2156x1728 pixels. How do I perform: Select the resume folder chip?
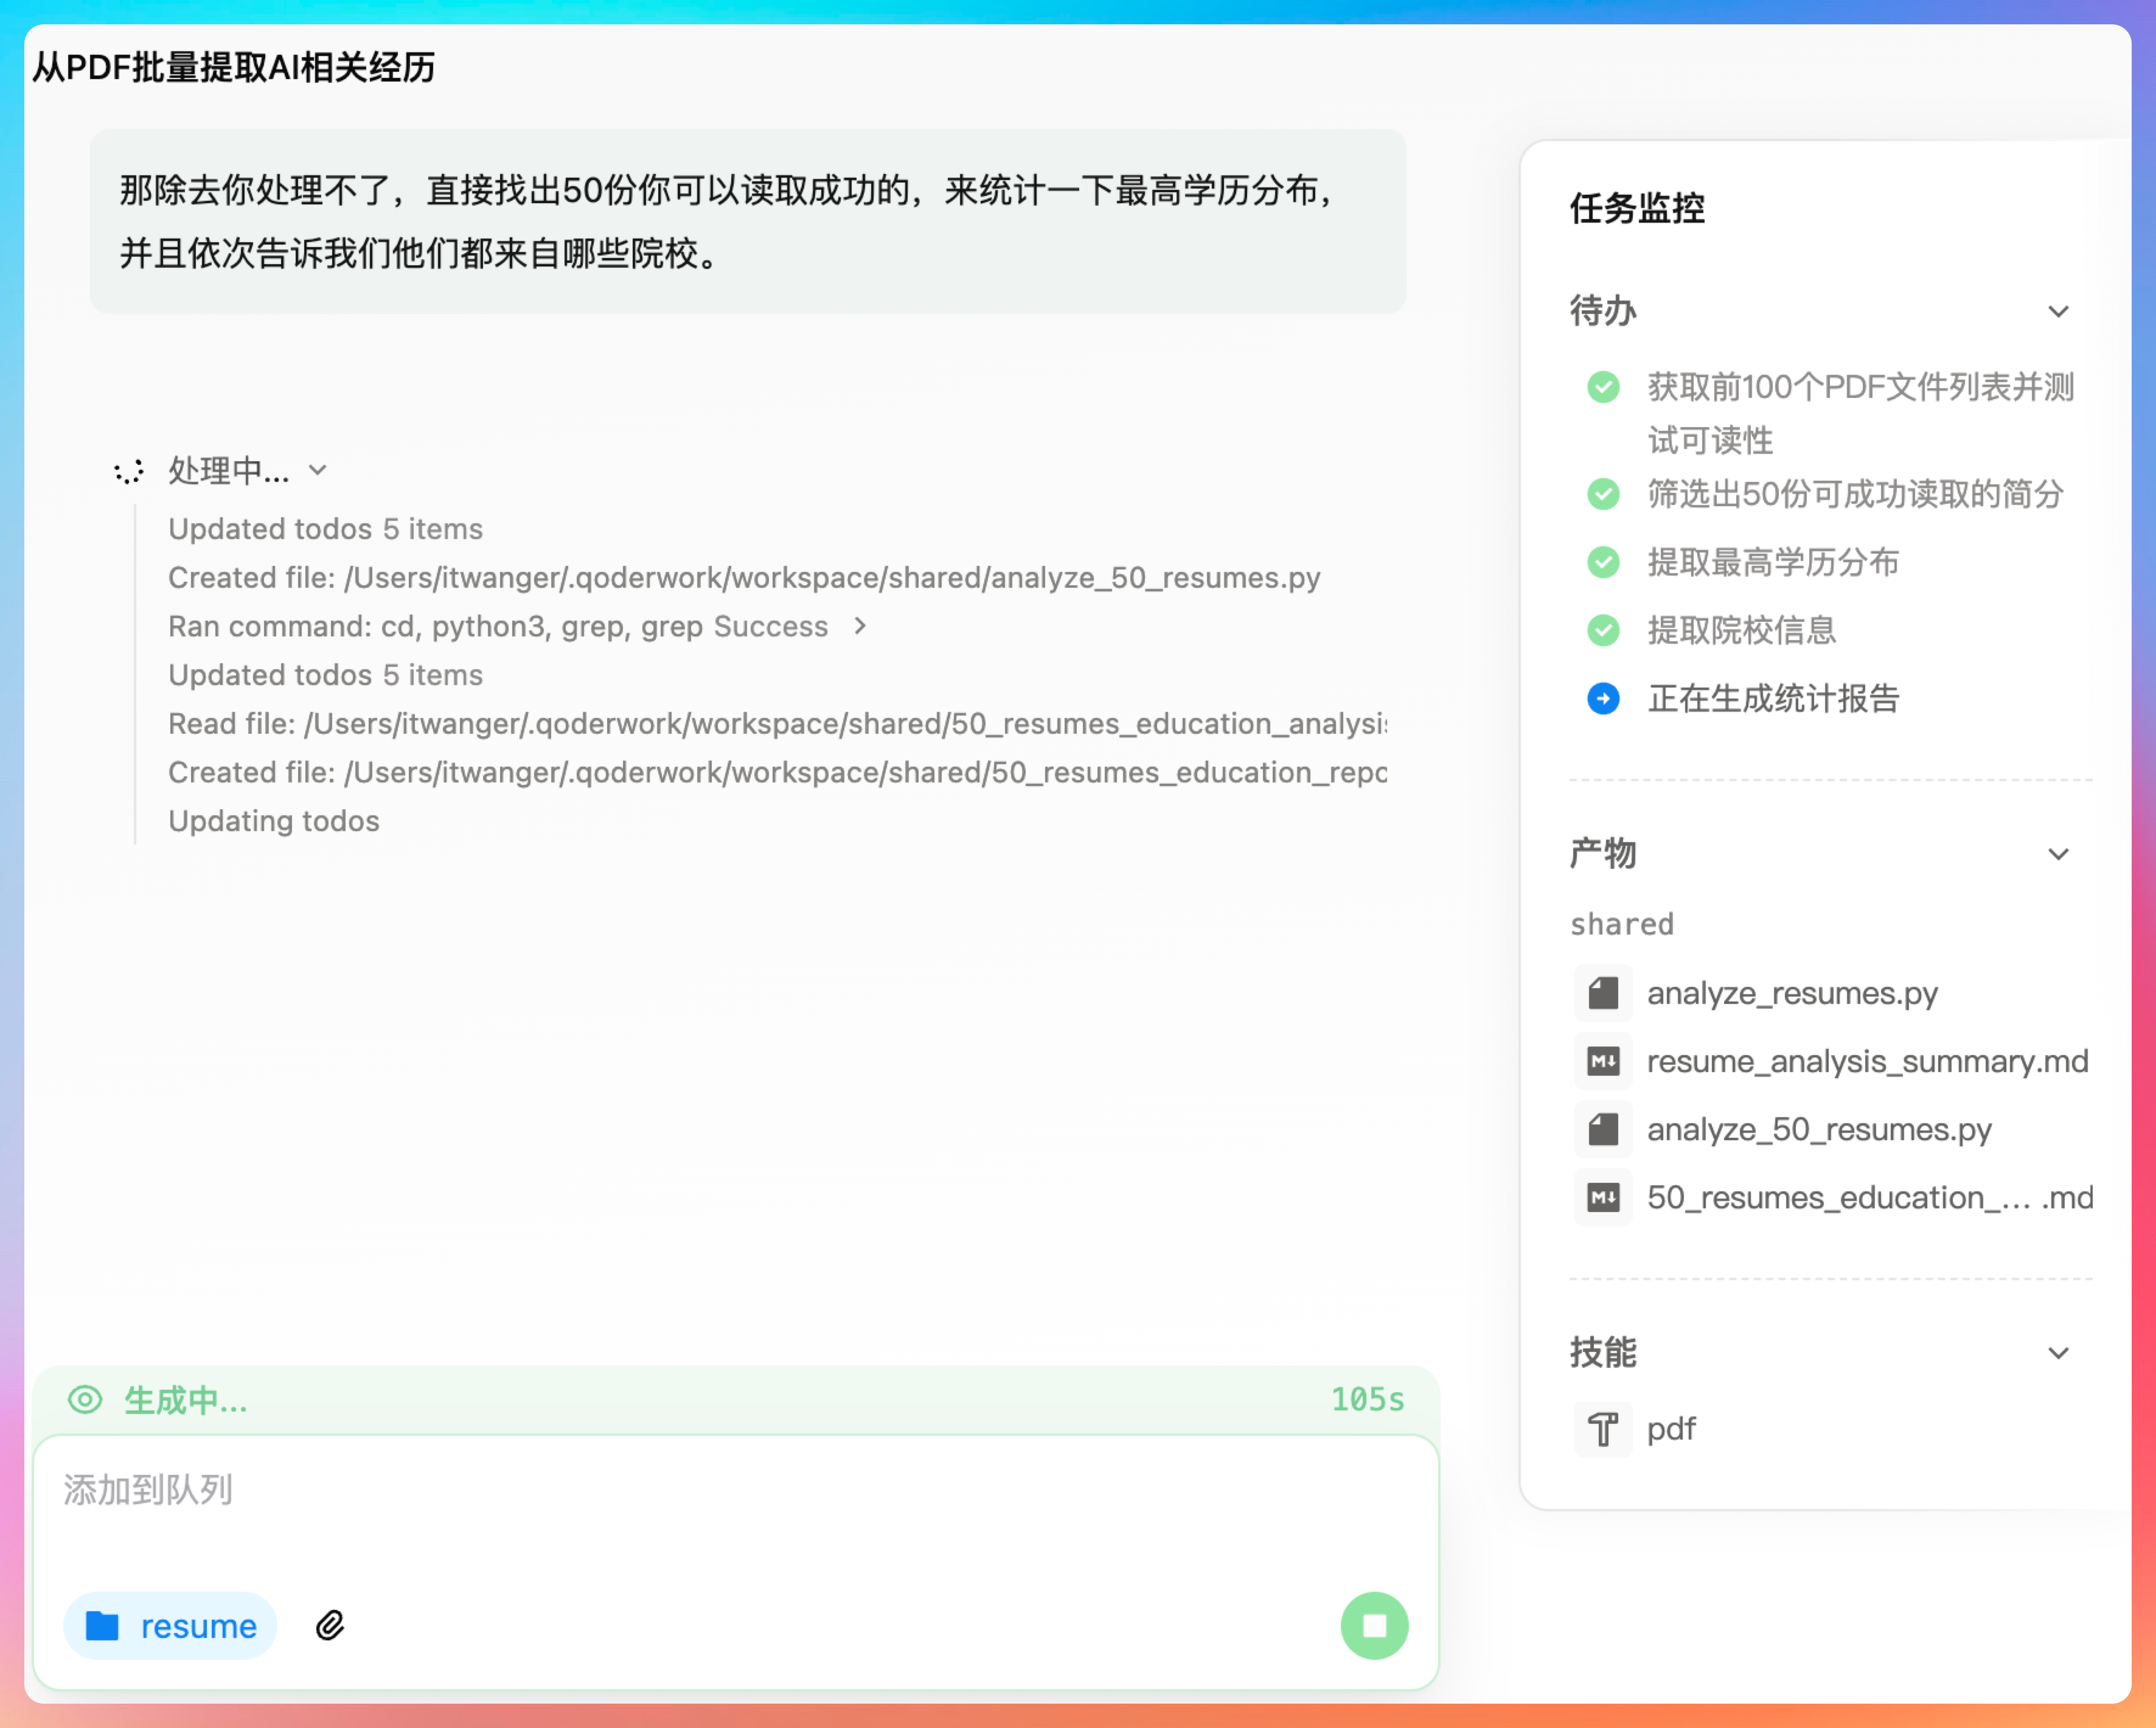pos(171,1626)
